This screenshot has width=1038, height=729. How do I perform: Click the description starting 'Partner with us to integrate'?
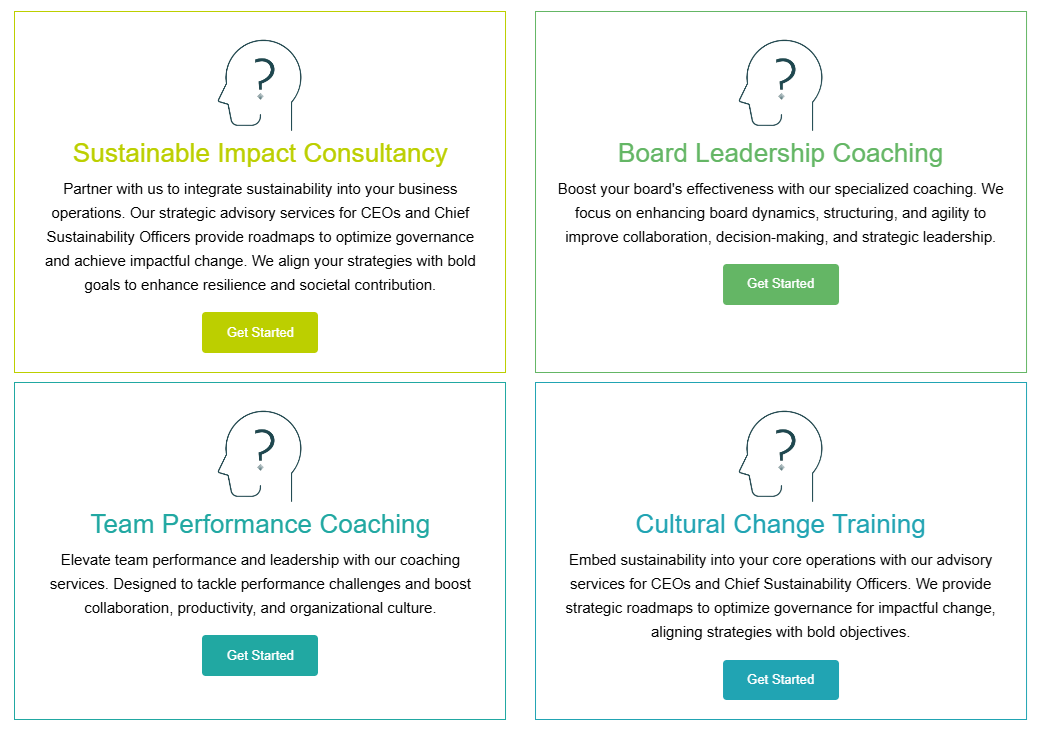point(260,237)
